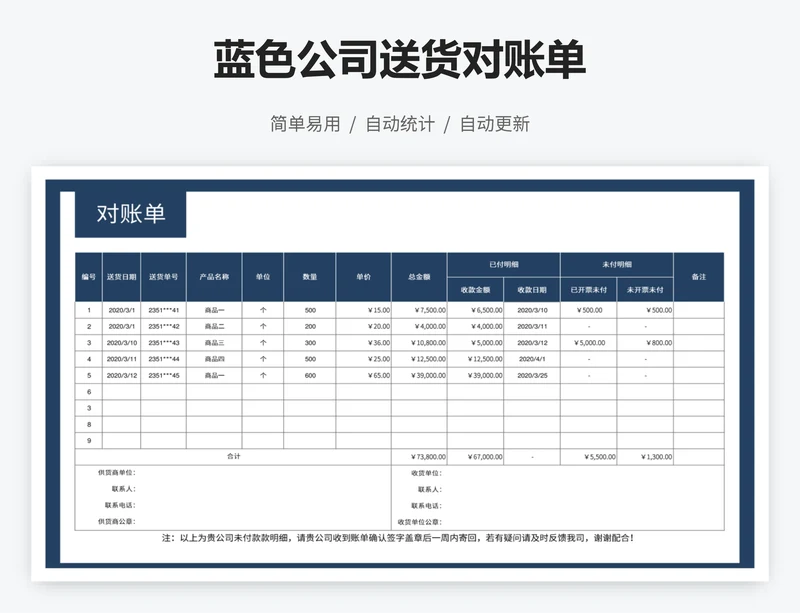Select the 单价 column header
This screenshot has height=613, width=800.
[363, 277]
